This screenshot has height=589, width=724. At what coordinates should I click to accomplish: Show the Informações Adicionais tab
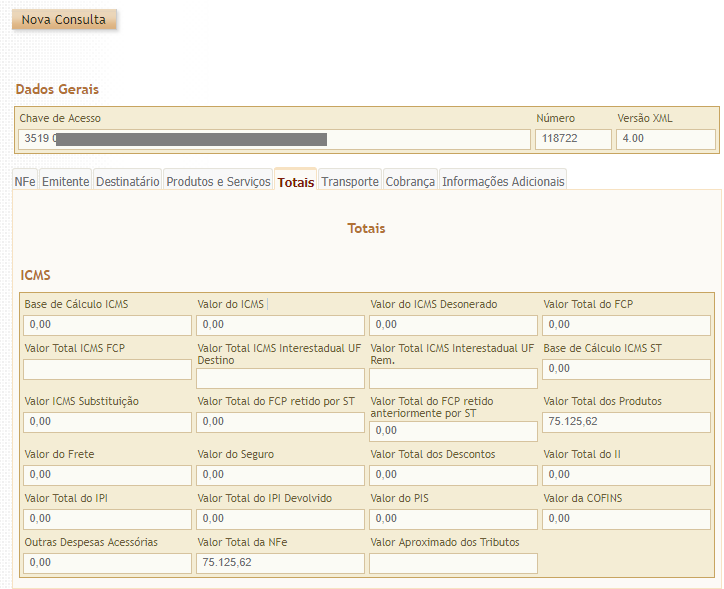[503, 182]
